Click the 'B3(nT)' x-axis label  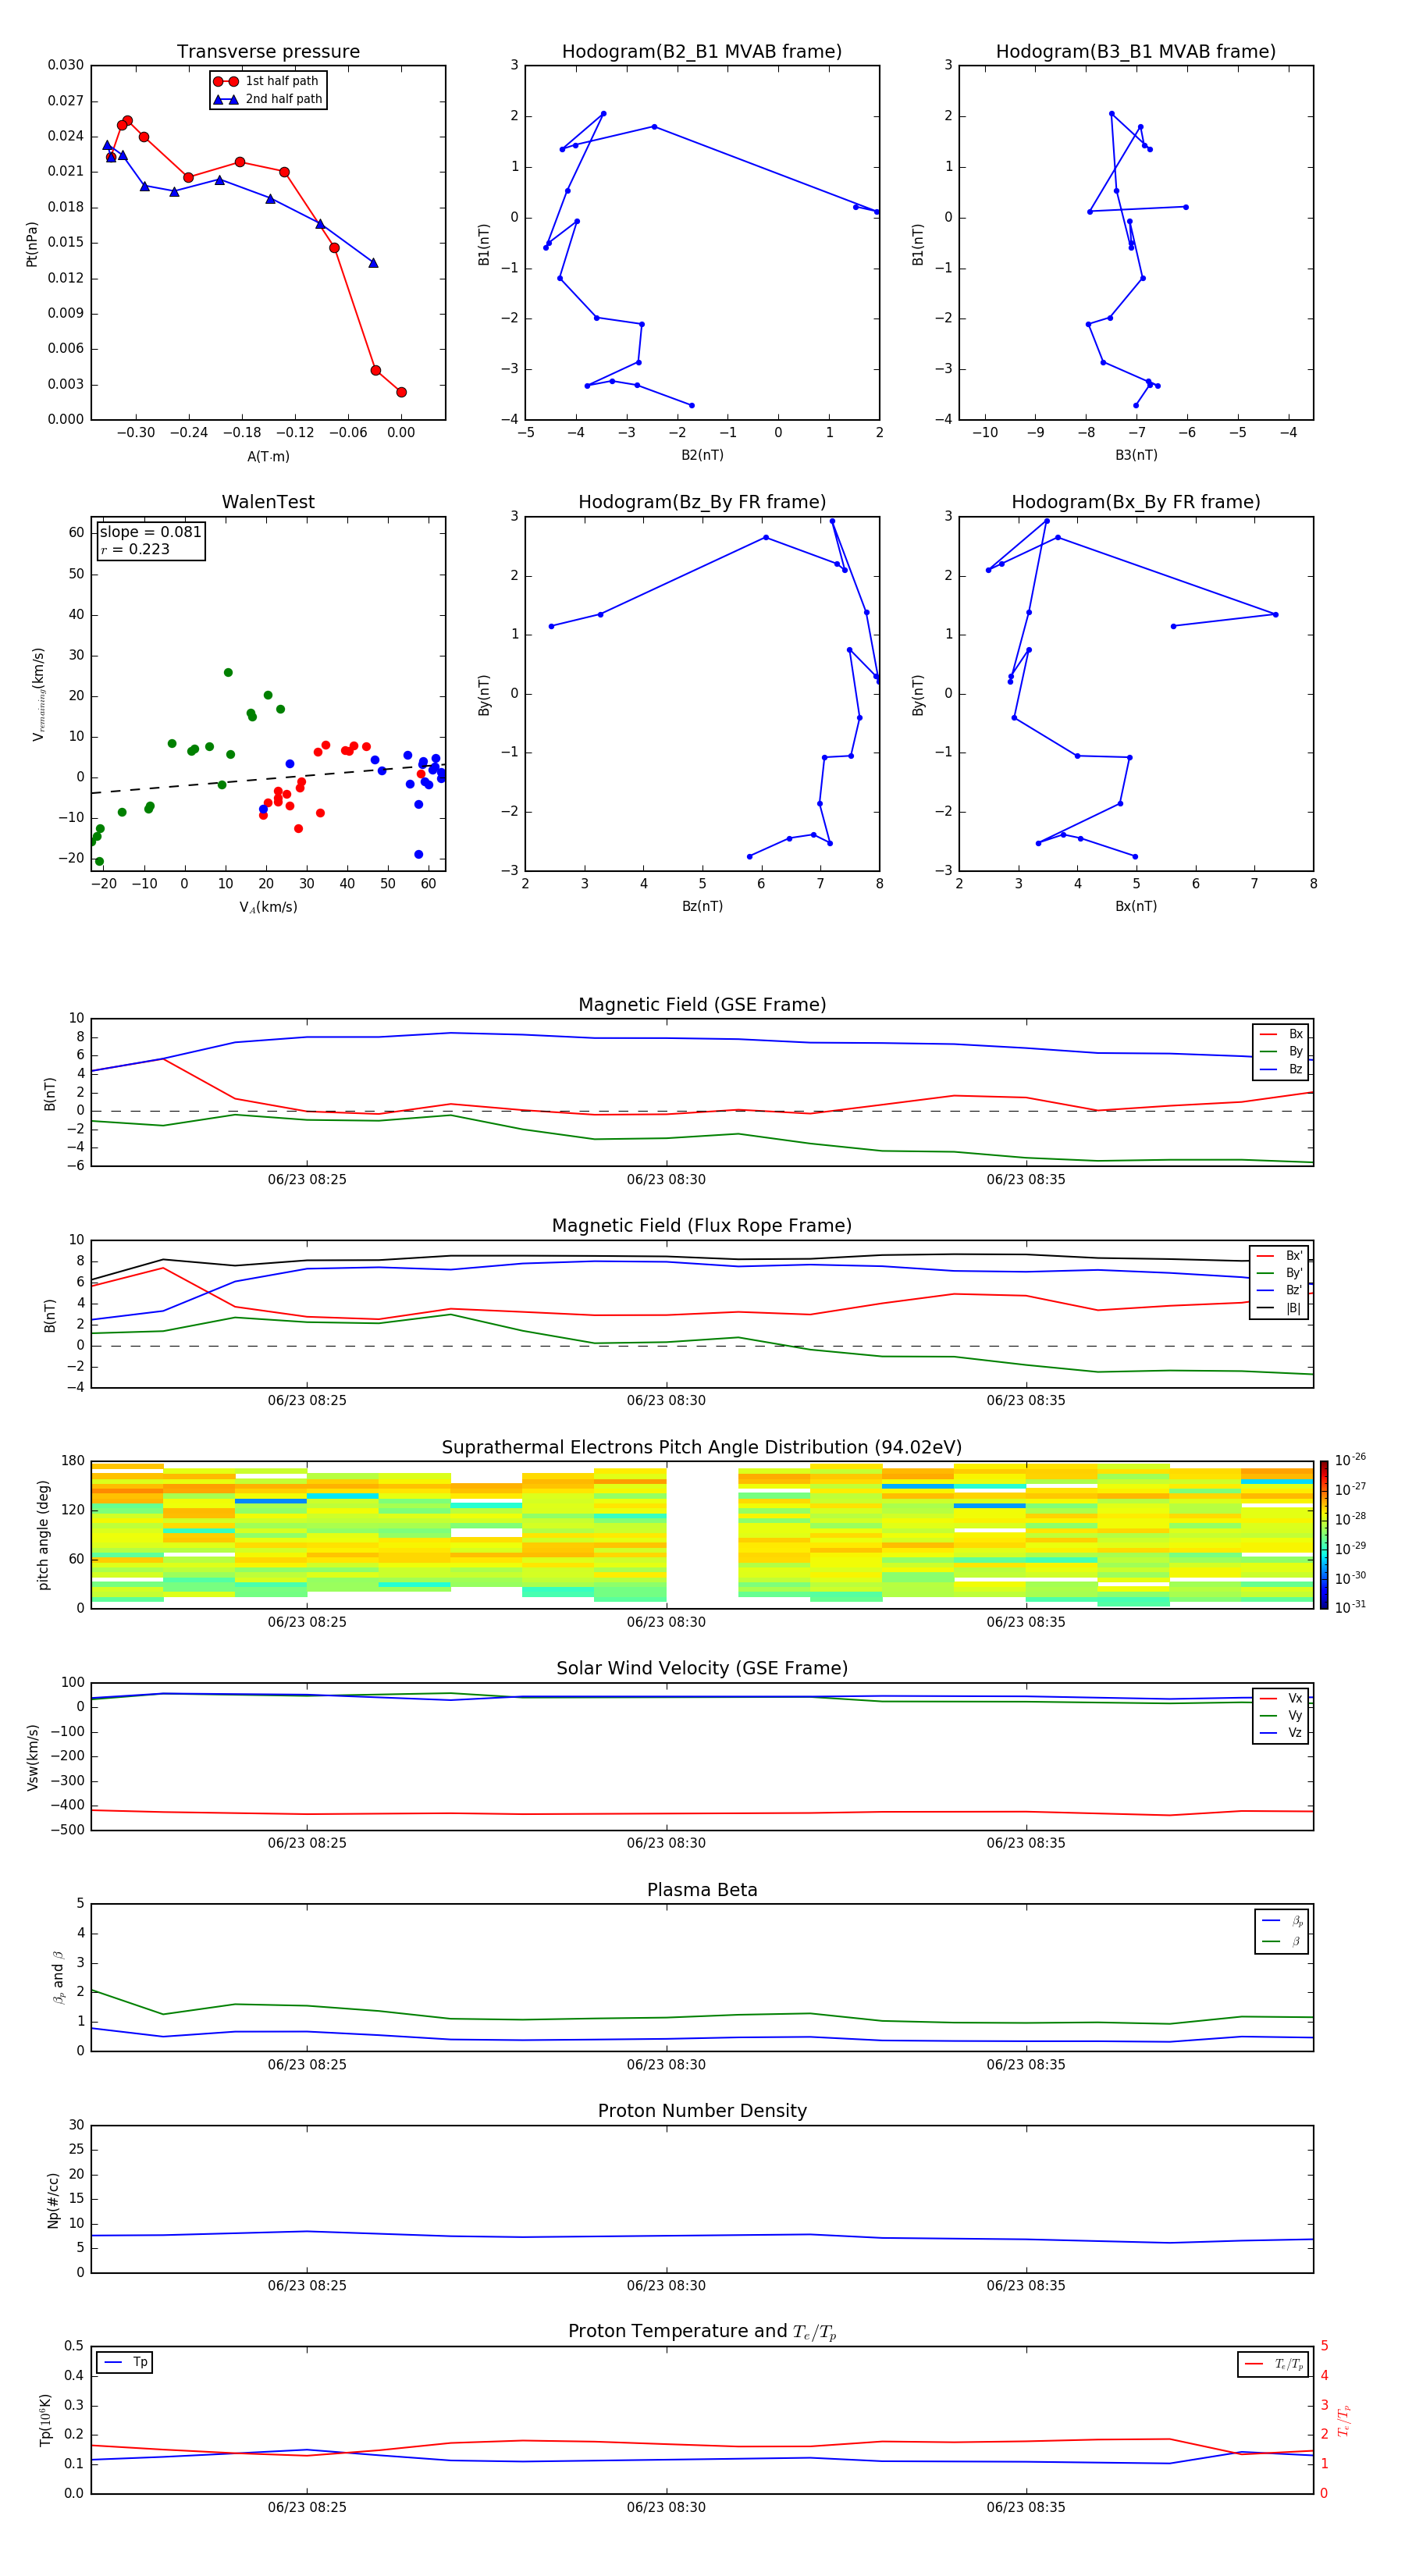click(x=1136, y=455)
